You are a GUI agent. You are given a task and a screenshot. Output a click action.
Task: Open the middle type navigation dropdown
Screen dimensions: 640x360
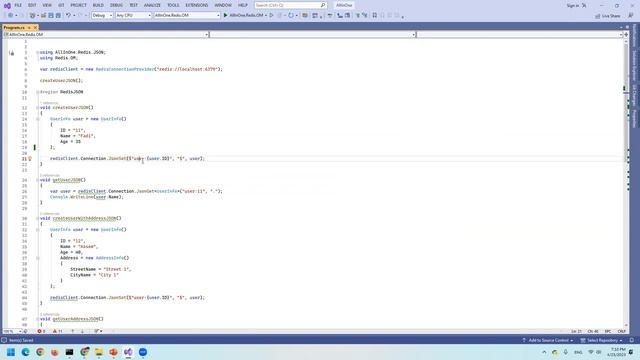coord(313,35)
